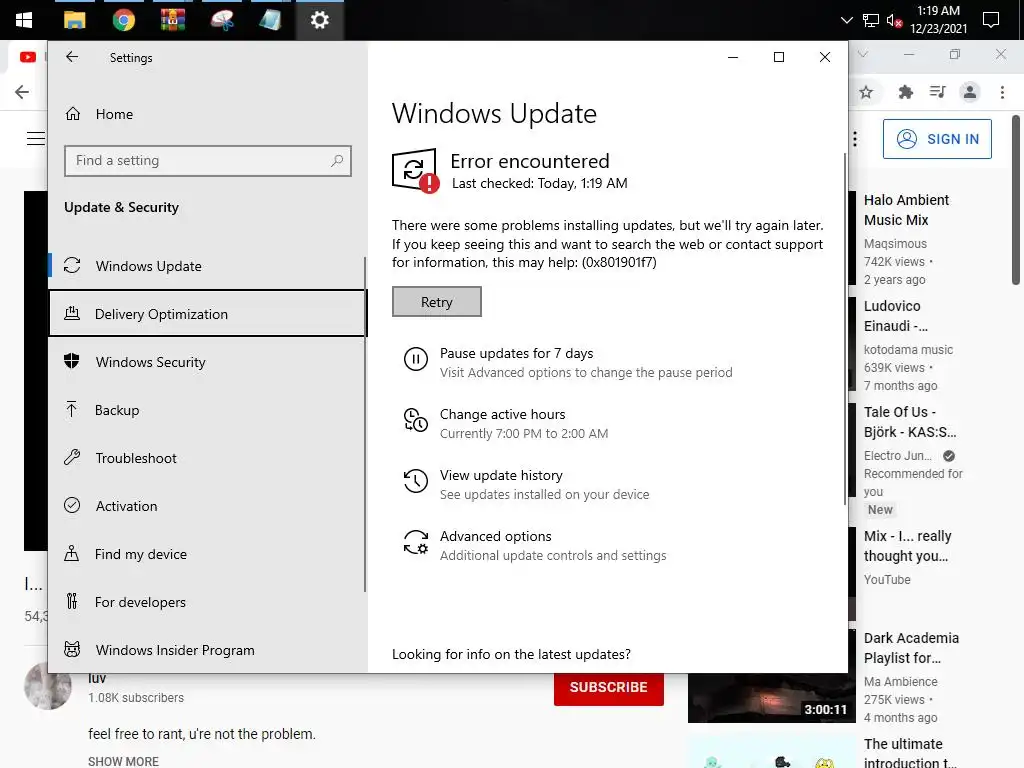Click the Troubleshoot wrench icon
The height and width of the screenshot is (768, 1024).
tap(72, 457)
